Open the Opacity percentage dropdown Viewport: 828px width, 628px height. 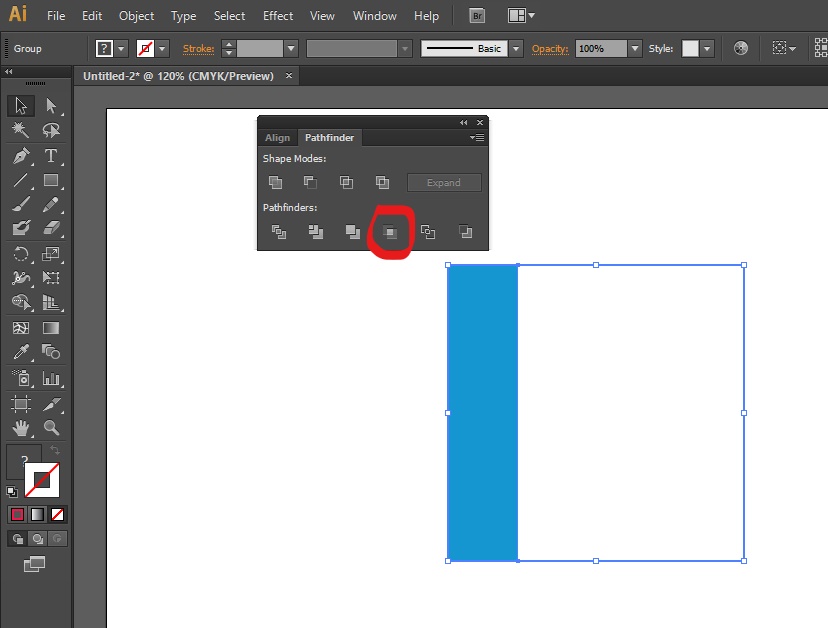pos(634,48)
